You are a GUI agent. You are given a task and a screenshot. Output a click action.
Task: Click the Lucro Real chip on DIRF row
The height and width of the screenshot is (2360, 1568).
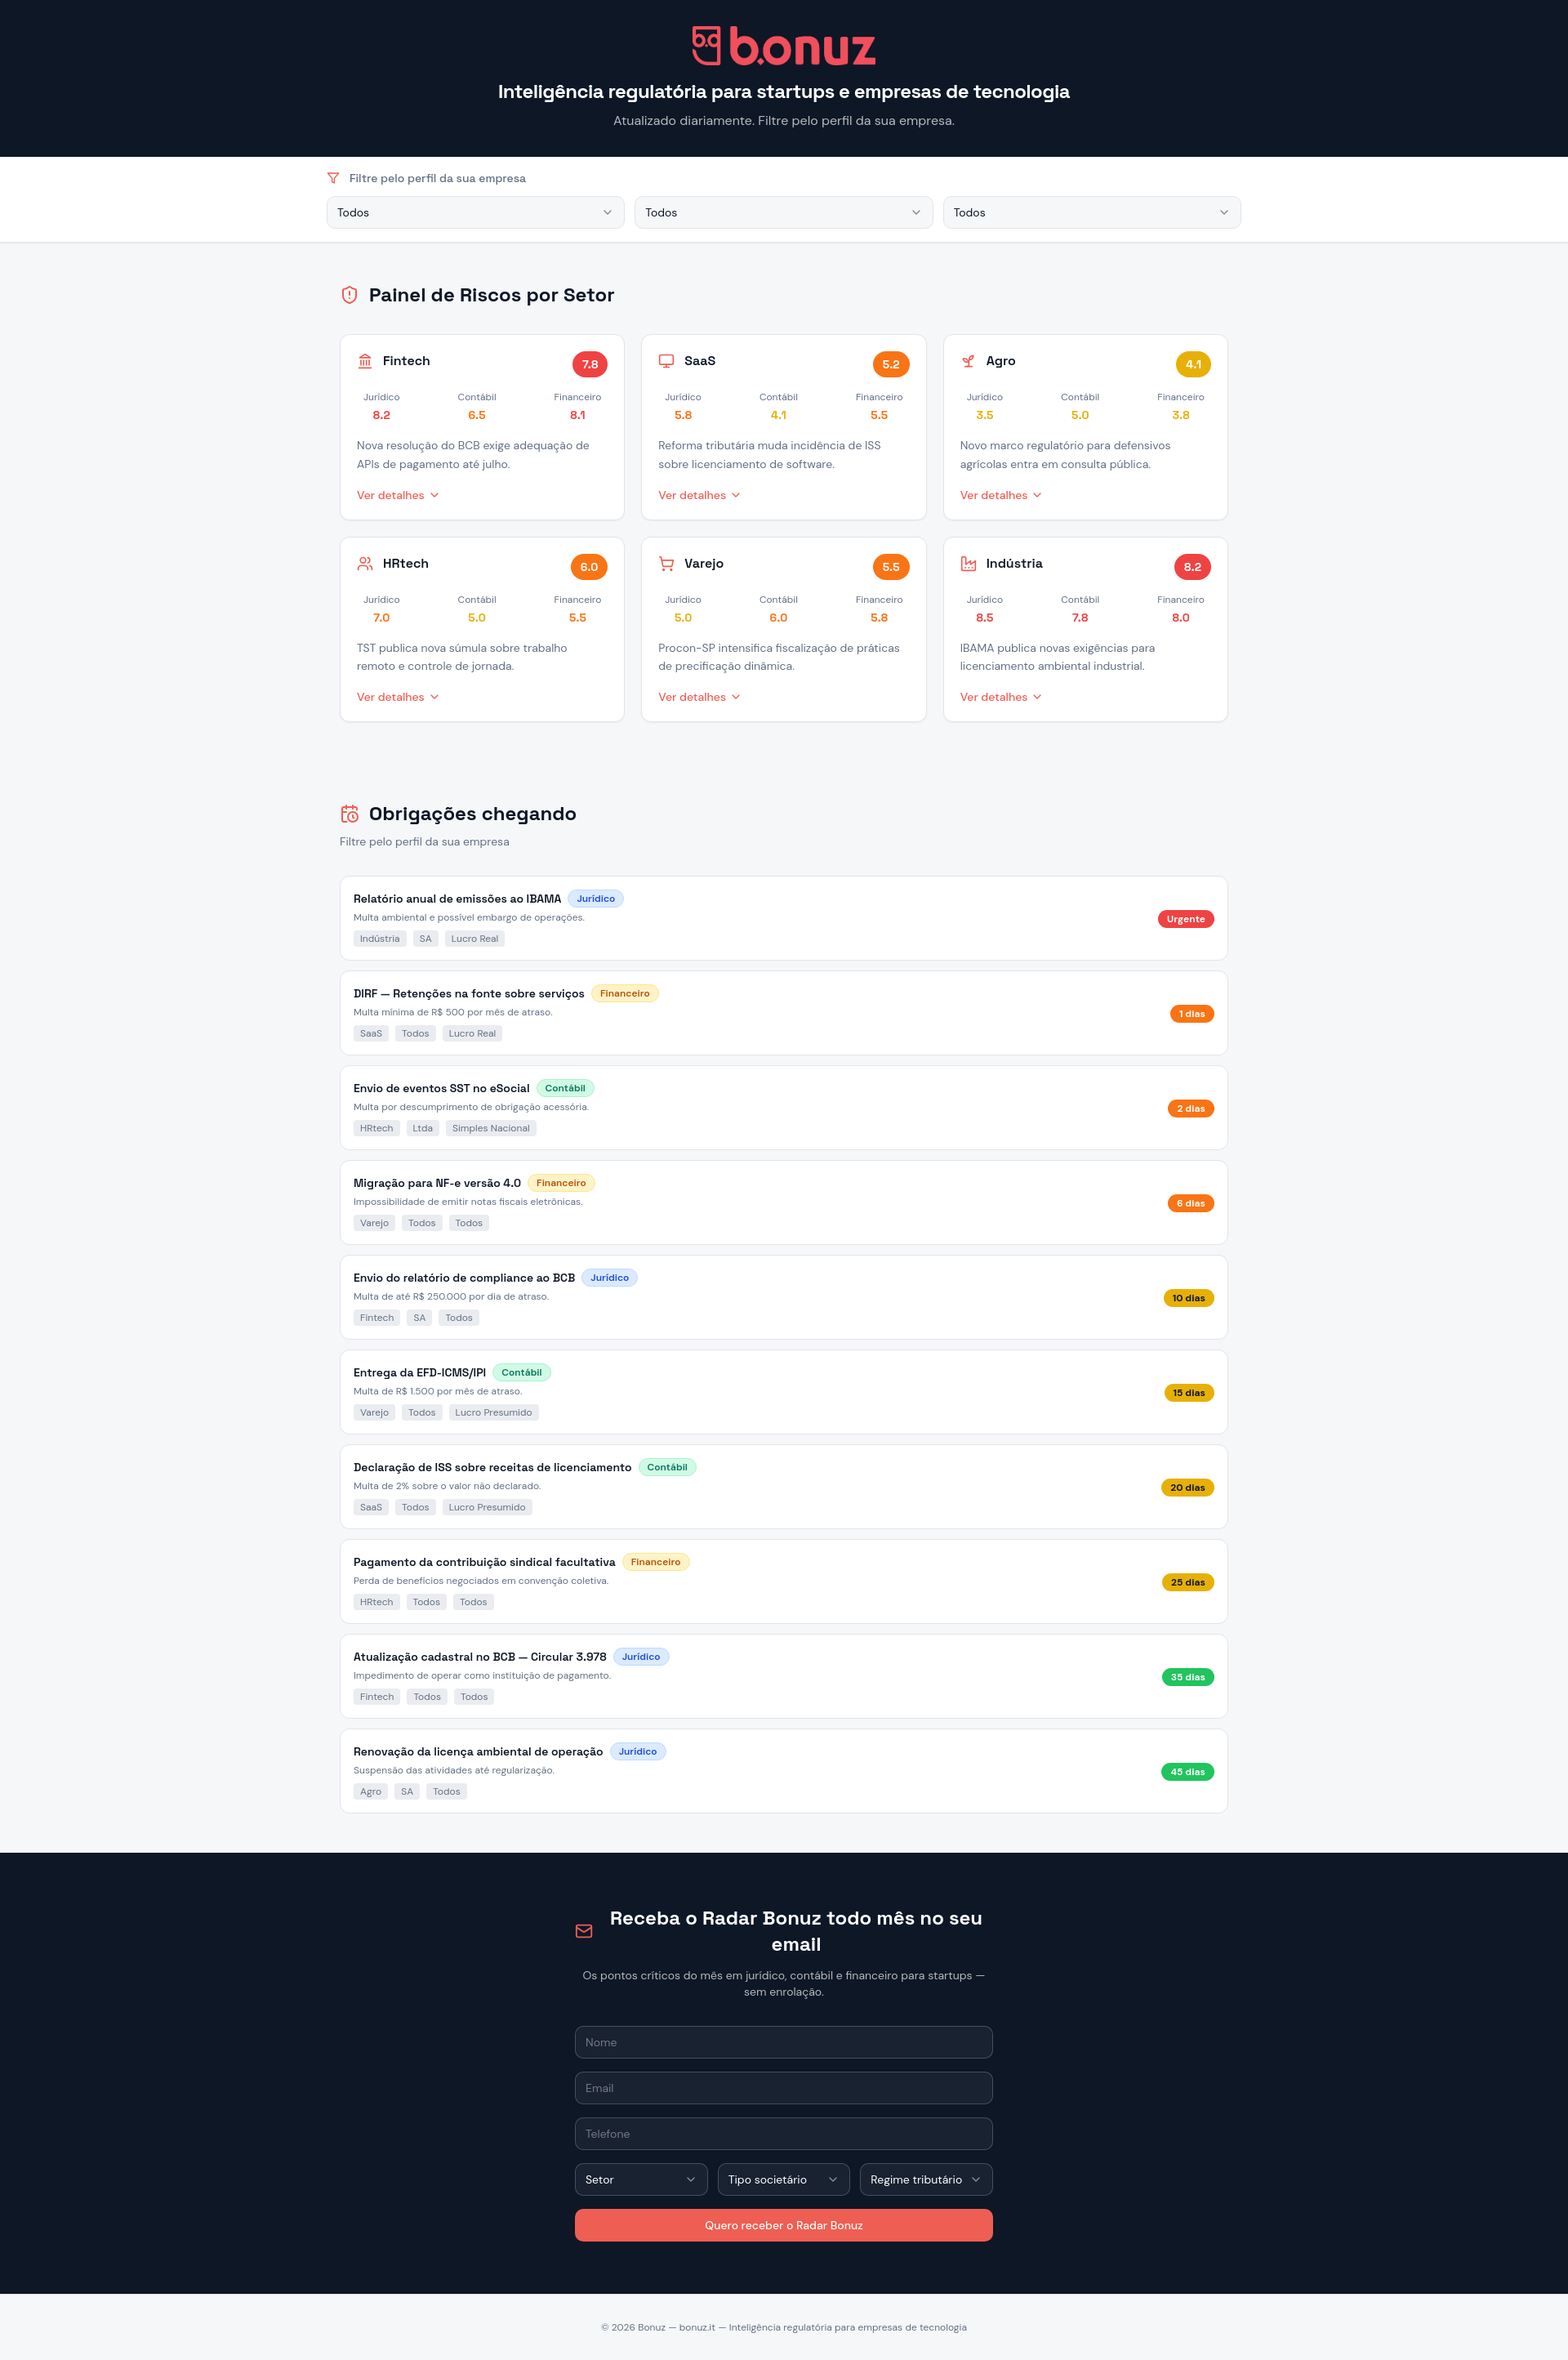pos(472,1033)
